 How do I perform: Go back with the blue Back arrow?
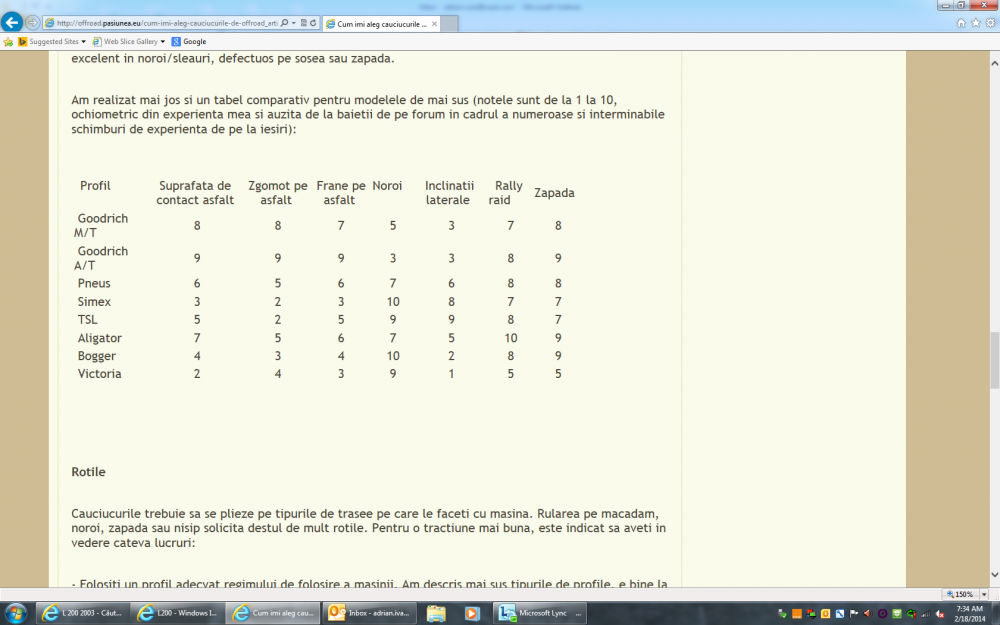(x=11, y=22)
